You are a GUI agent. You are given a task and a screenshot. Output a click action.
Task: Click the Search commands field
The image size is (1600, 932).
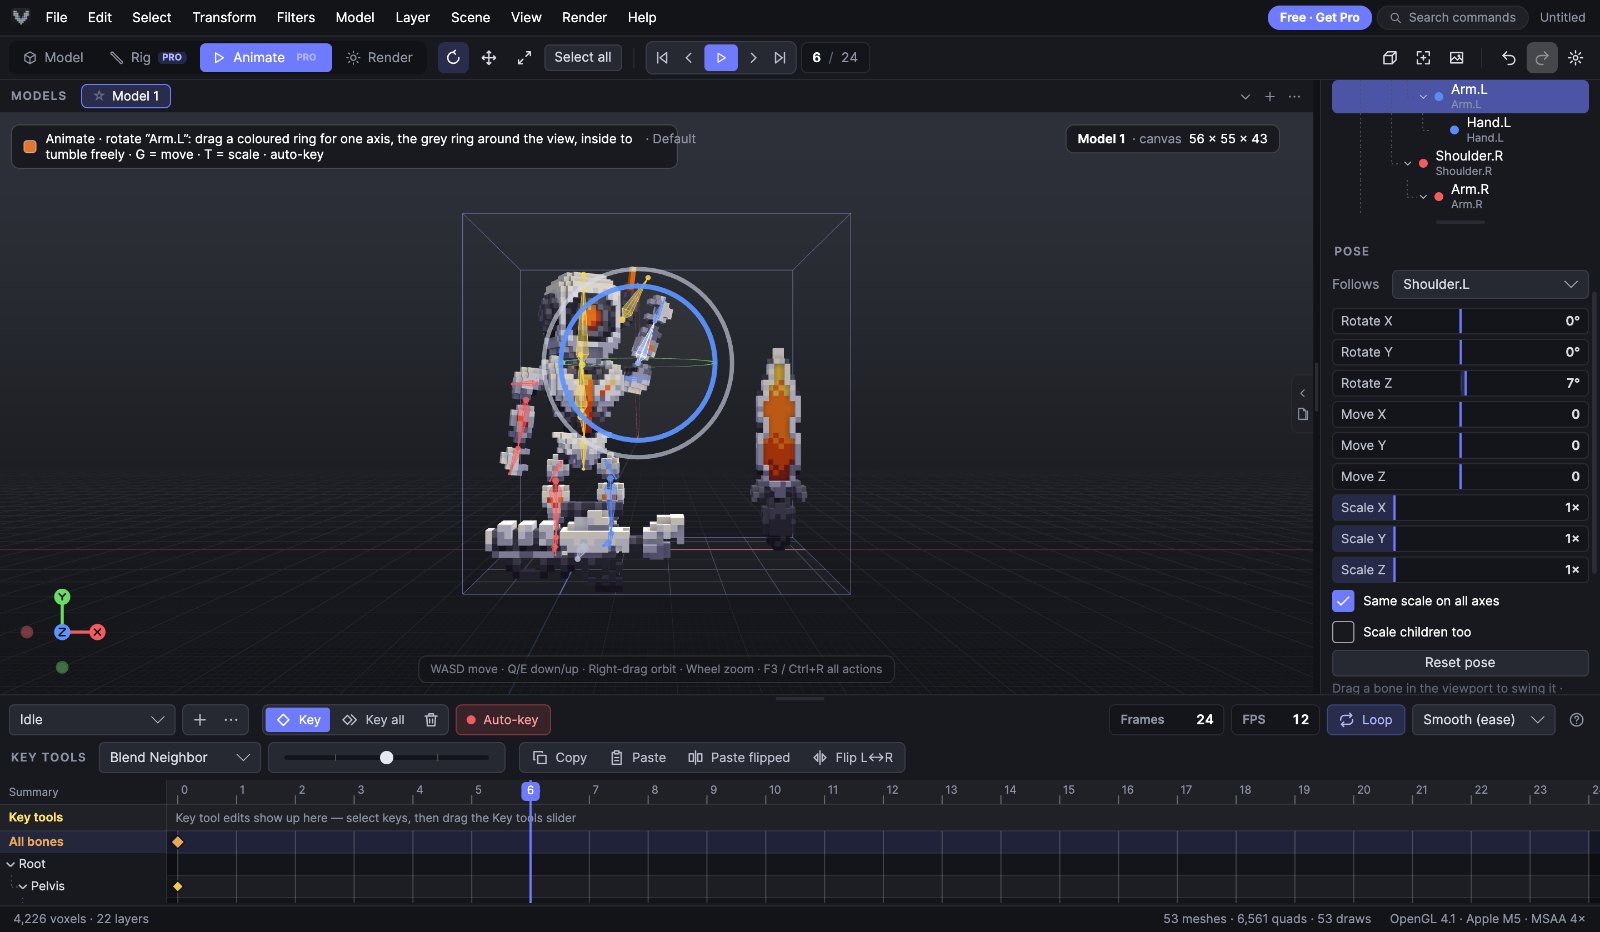pos(1452,17)
